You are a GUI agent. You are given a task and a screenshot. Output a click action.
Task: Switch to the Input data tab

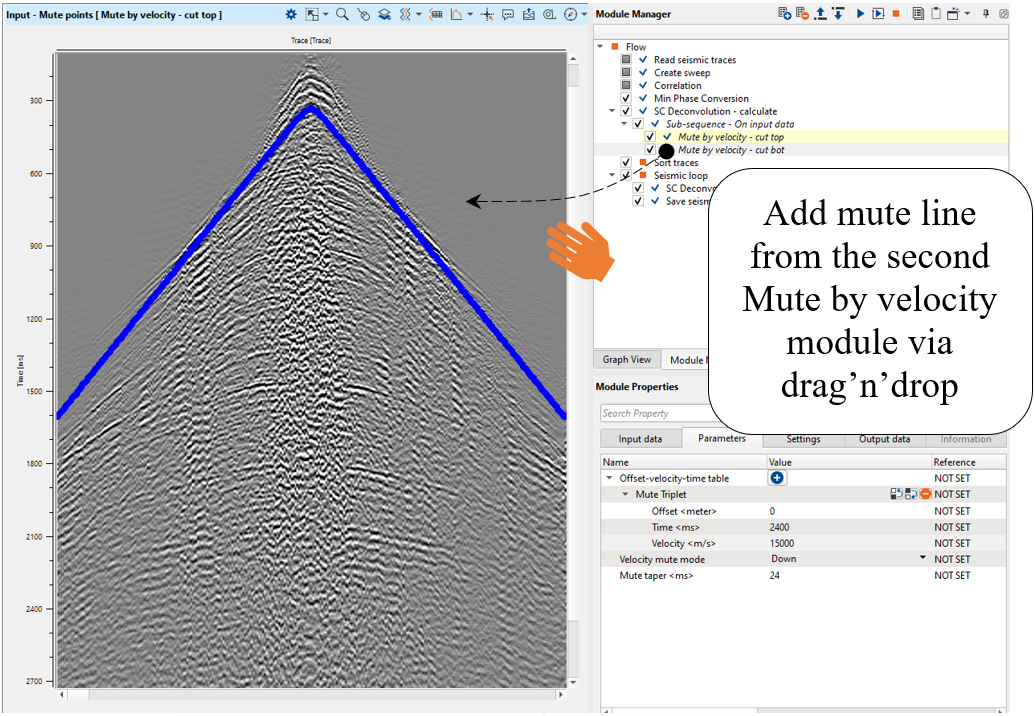pos(640,439)
